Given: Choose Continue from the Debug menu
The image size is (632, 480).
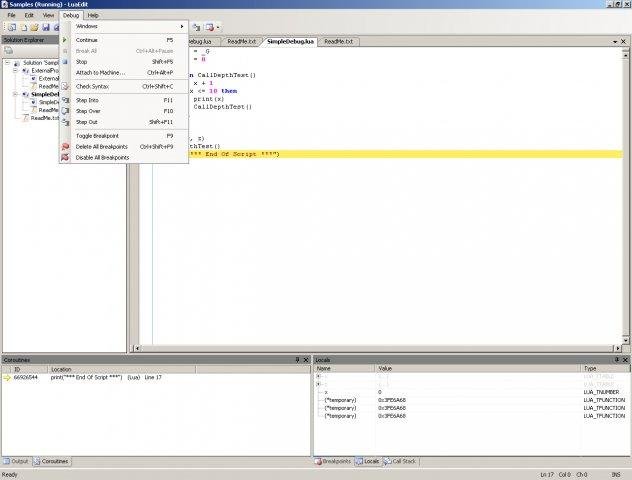Looking at the screenshot, I should click(125, 40).
